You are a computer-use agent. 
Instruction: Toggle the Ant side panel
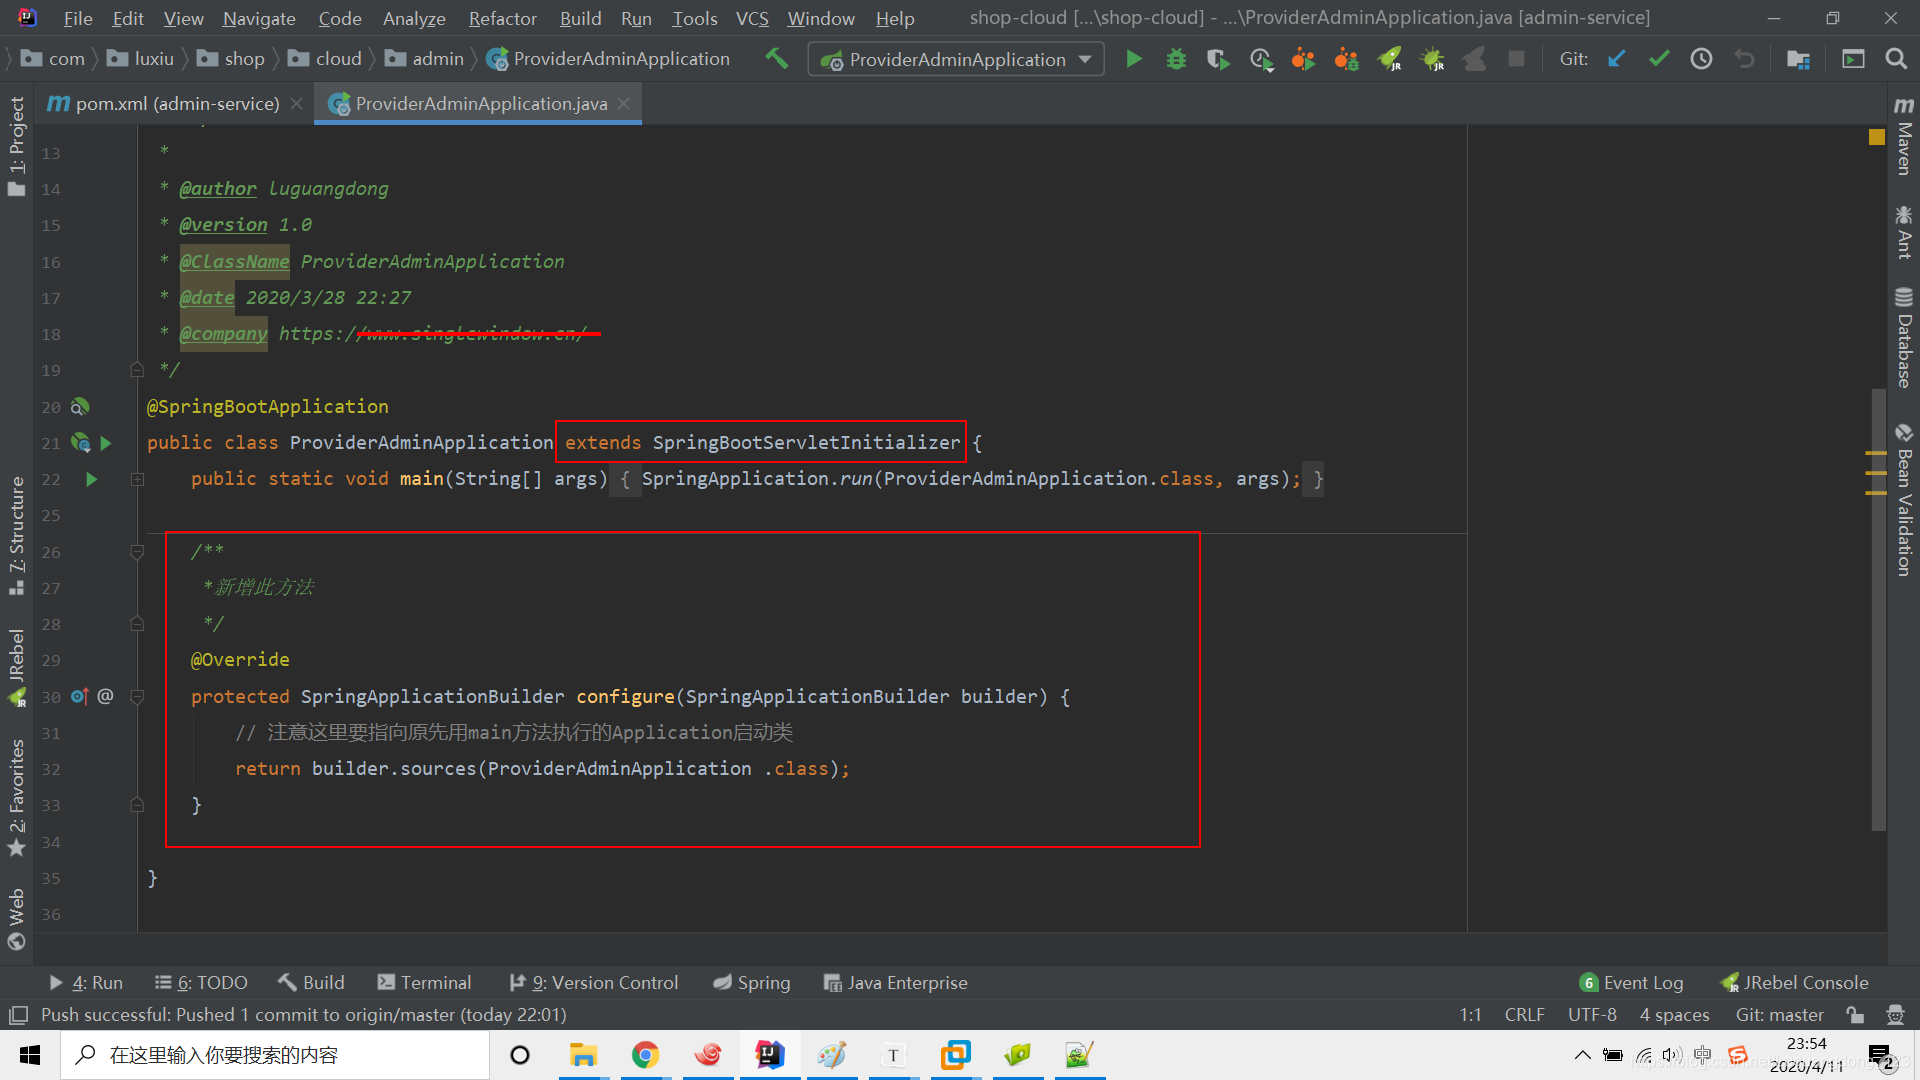click(x=1904, y=232)
